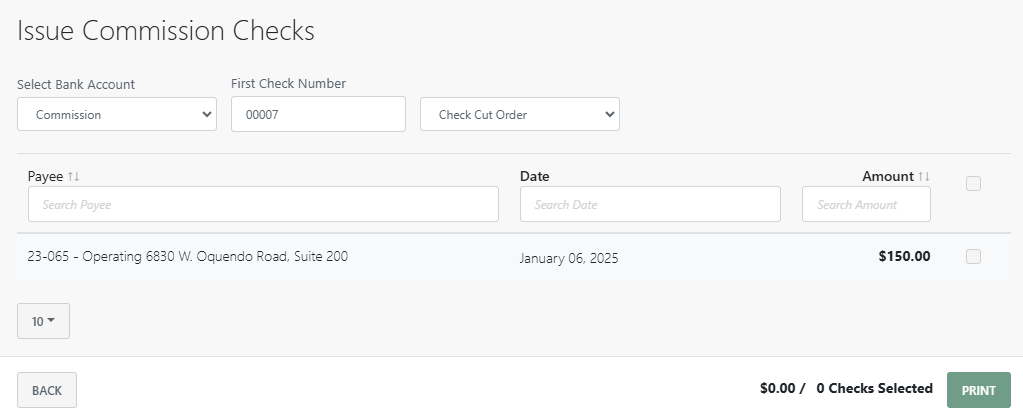Screen dimensions: 1023x417
Task: Open the Check Cut Order dropdown
Action: [x=519, y=114]
